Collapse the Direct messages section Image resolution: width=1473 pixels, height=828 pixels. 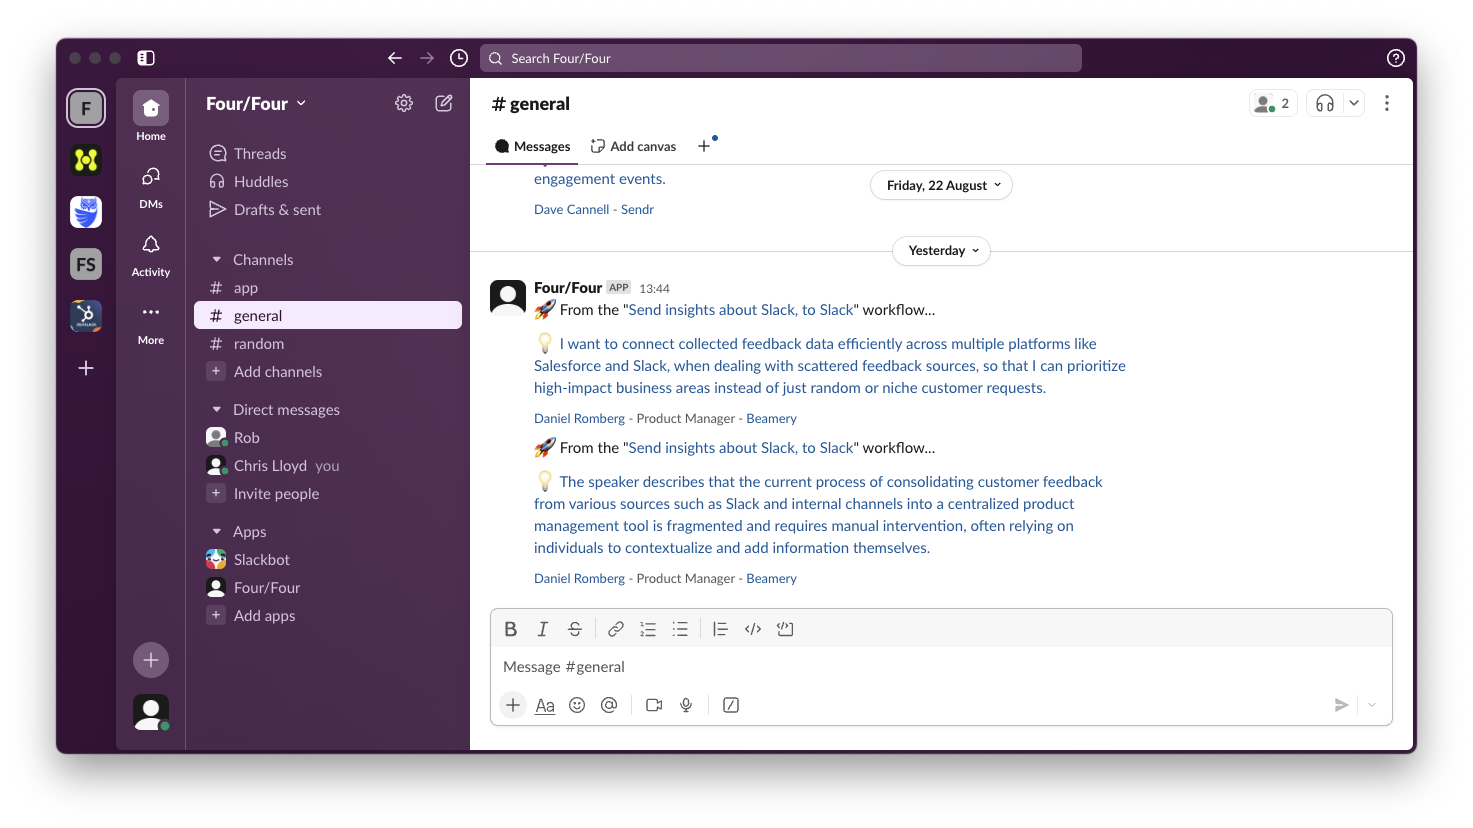(x=217, y=409)
